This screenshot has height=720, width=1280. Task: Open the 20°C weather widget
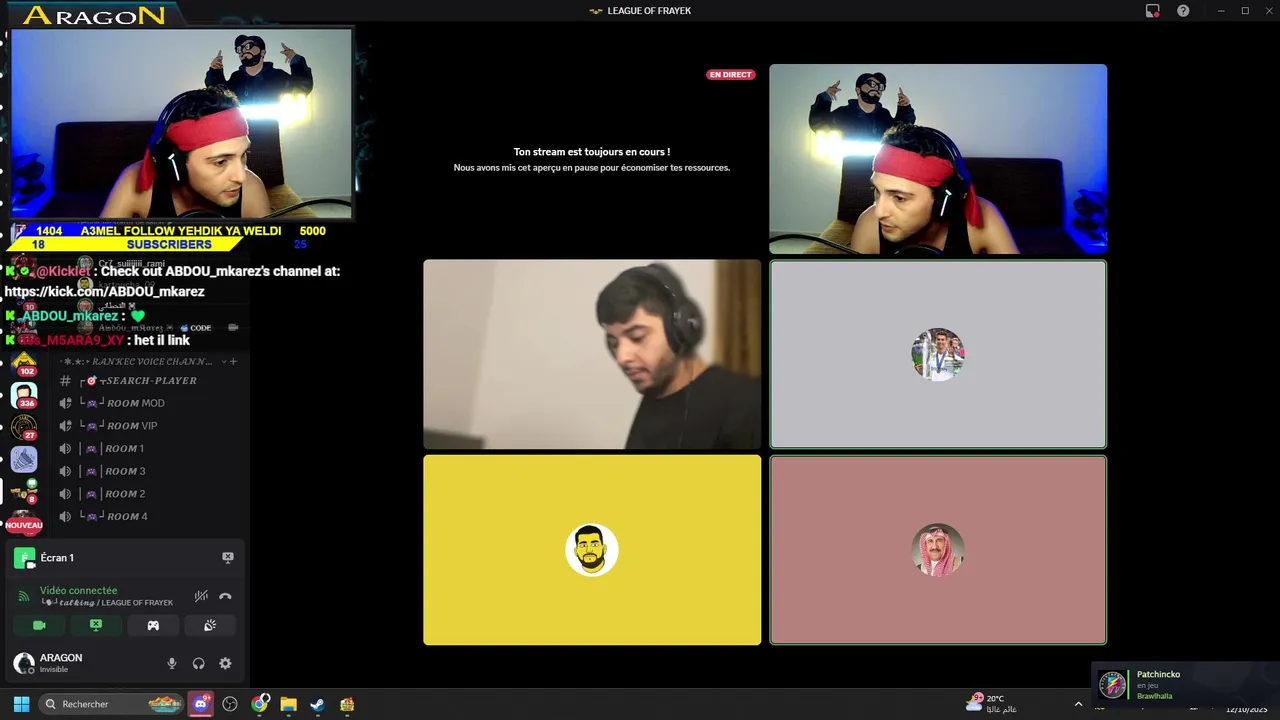click(x=991, y=704)
